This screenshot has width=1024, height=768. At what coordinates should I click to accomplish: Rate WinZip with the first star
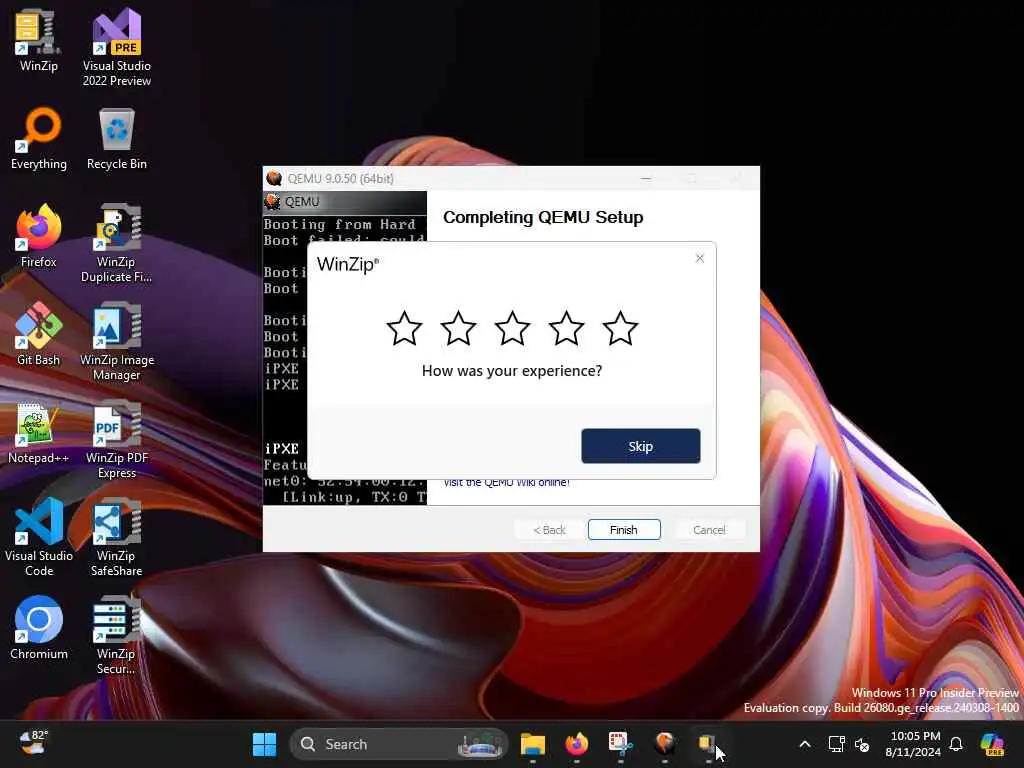(404, 328)
